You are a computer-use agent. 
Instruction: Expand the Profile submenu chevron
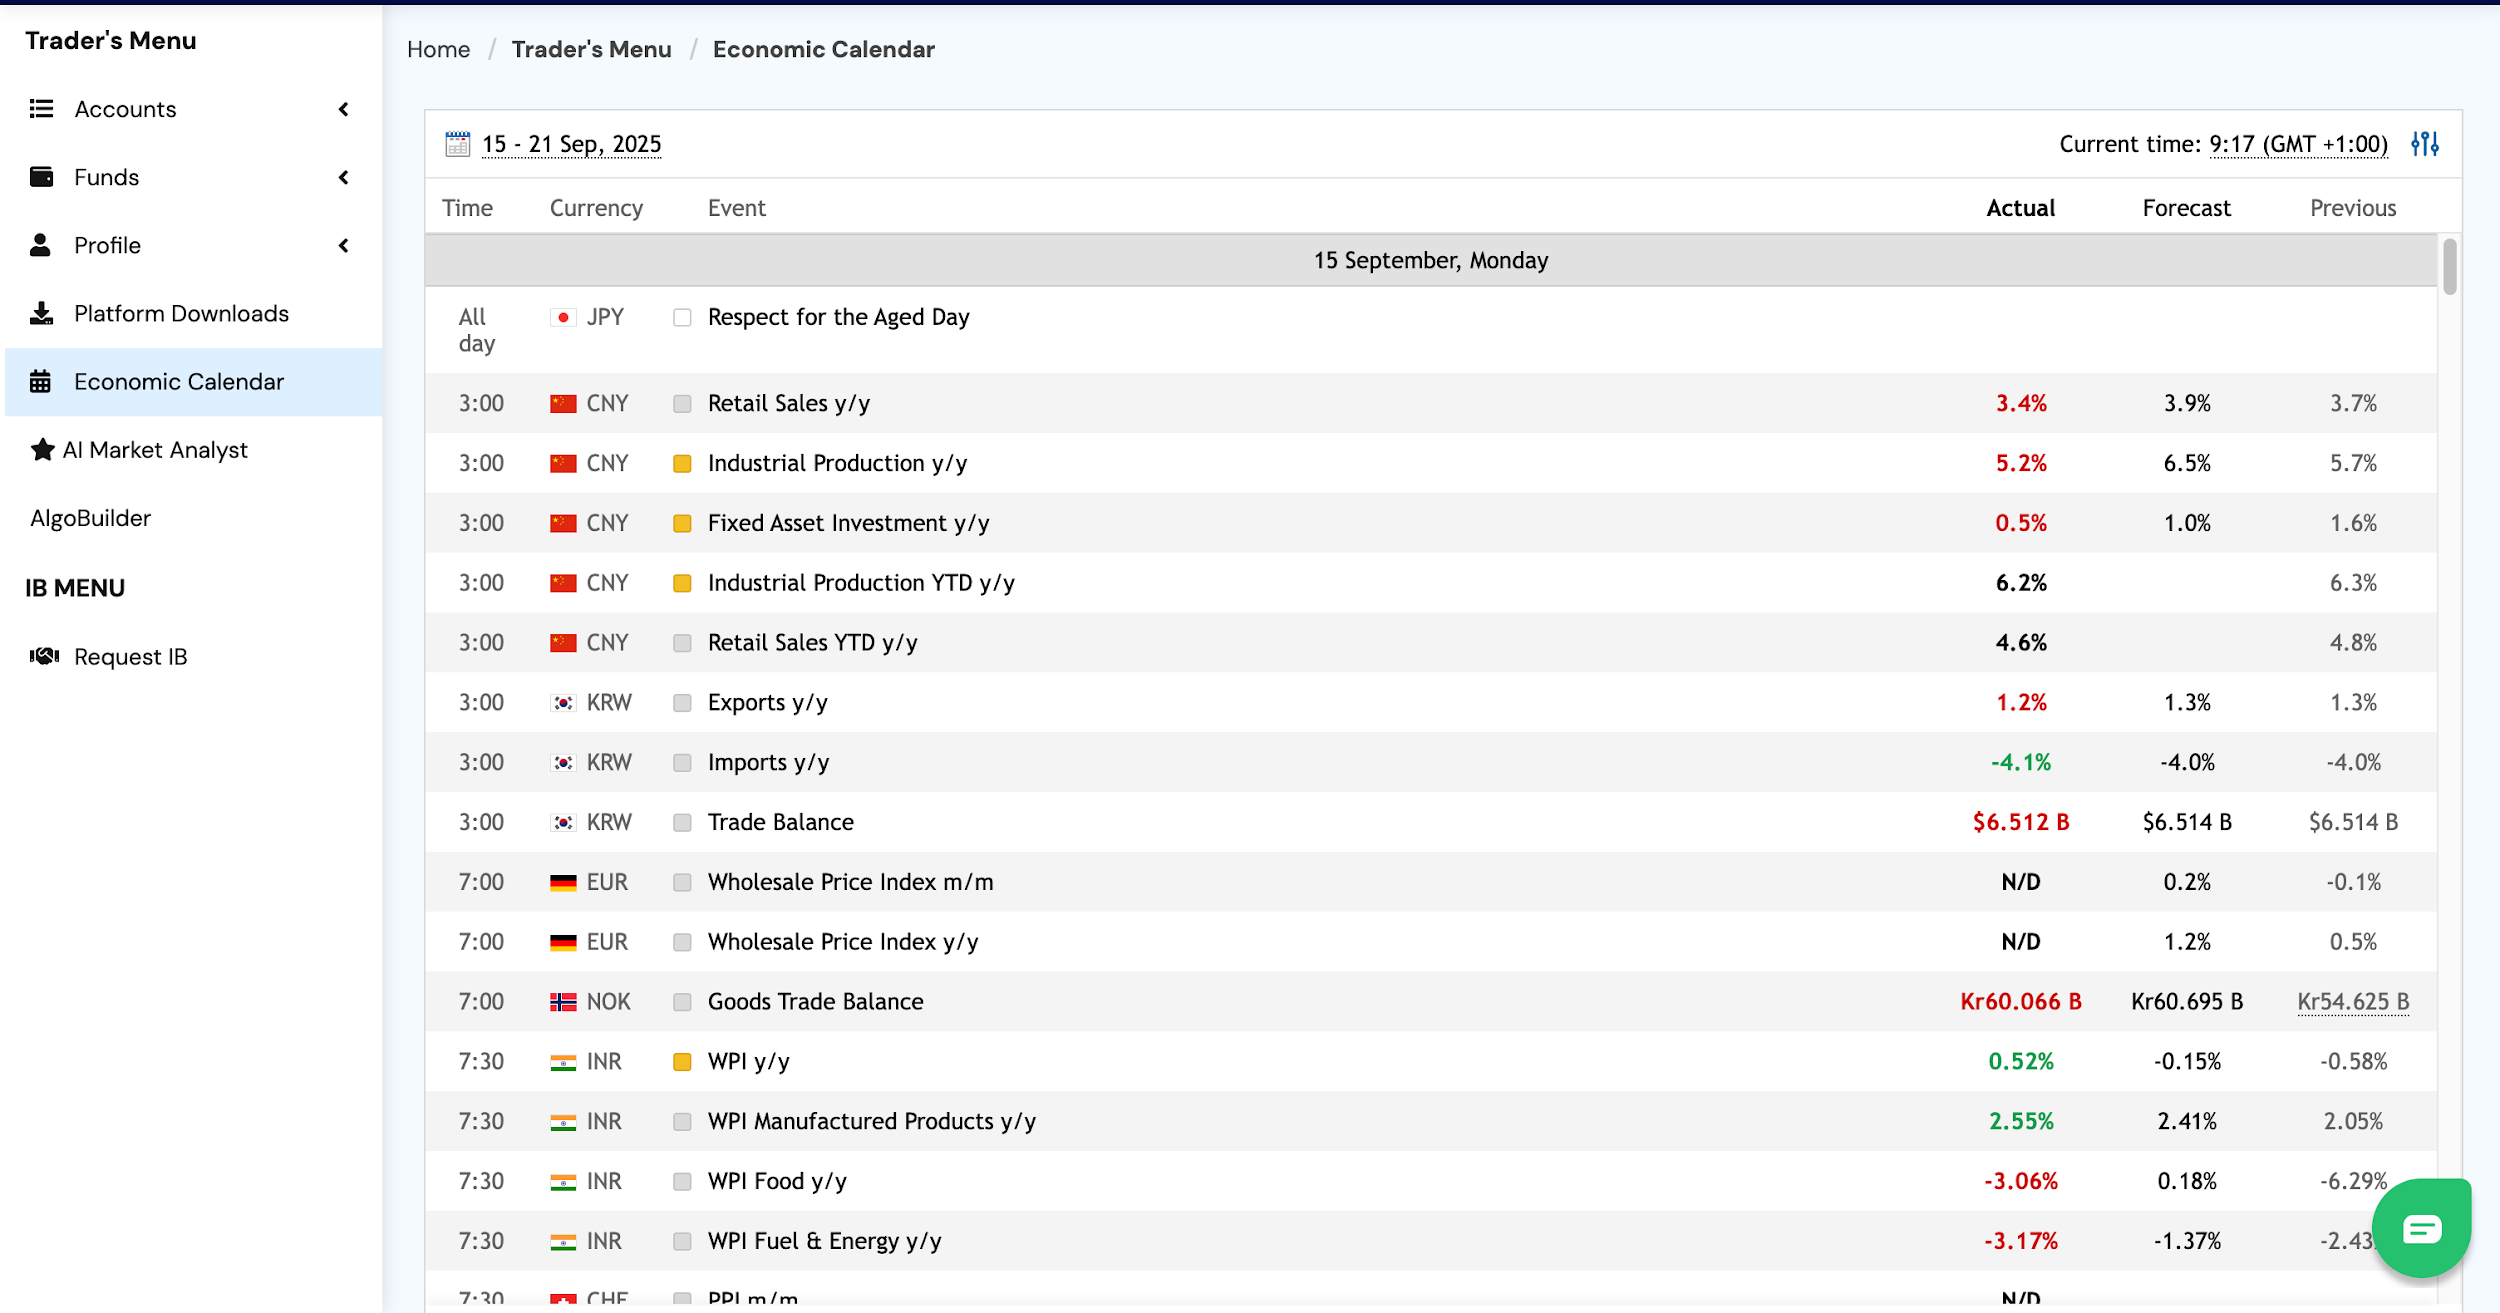point(344,246)
